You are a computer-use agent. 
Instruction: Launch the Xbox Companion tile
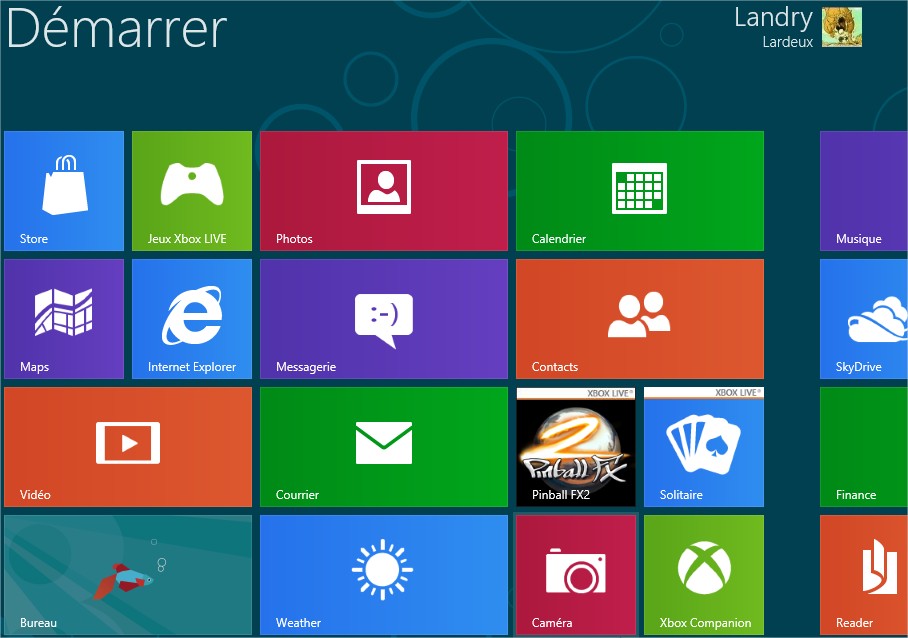click(704, 575)
